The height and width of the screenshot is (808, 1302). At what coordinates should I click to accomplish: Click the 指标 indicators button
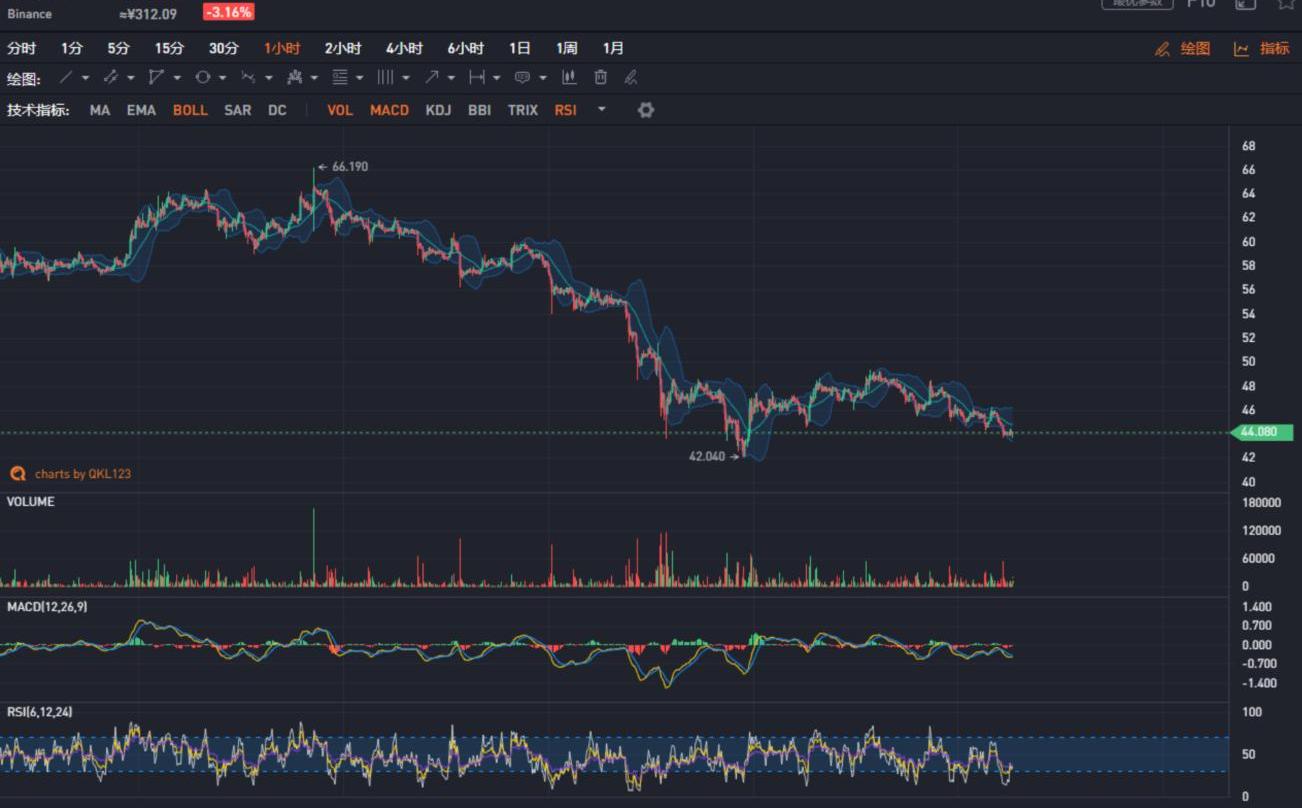(1262, 48)
